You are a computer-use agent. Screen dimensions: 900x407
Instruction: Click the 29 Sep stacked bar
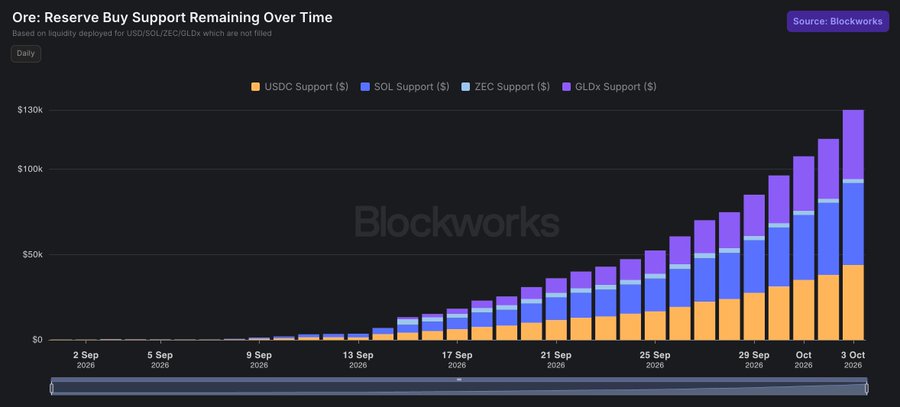point(754,268)
